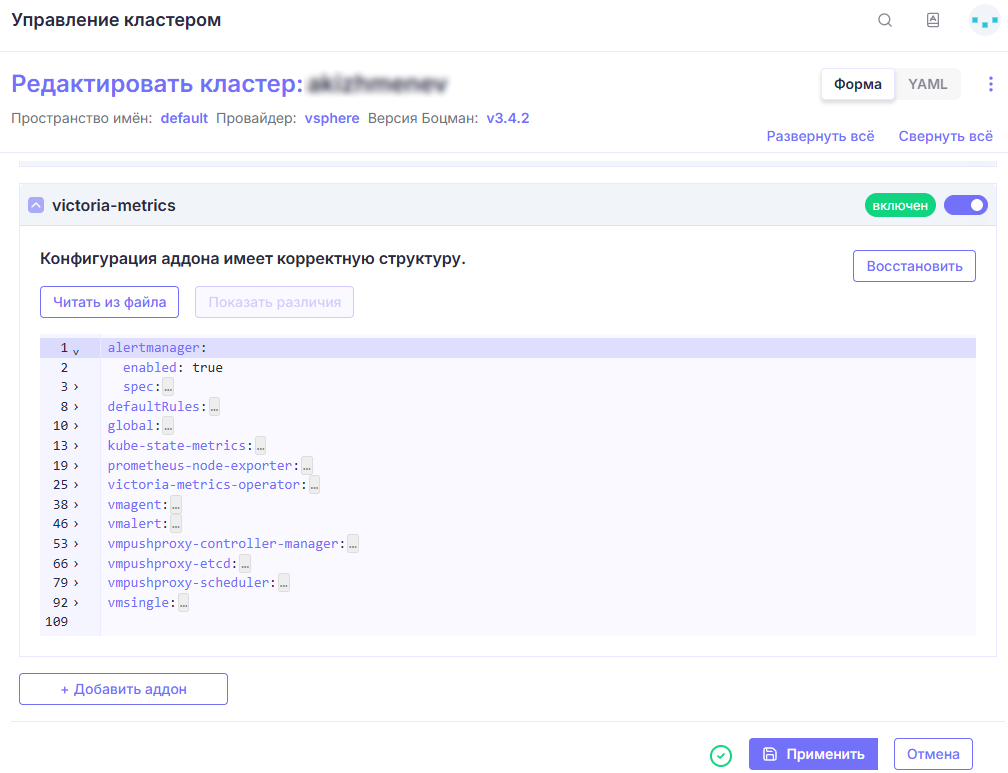Open the documentation book icon
1008x773 pixels.
933,20
